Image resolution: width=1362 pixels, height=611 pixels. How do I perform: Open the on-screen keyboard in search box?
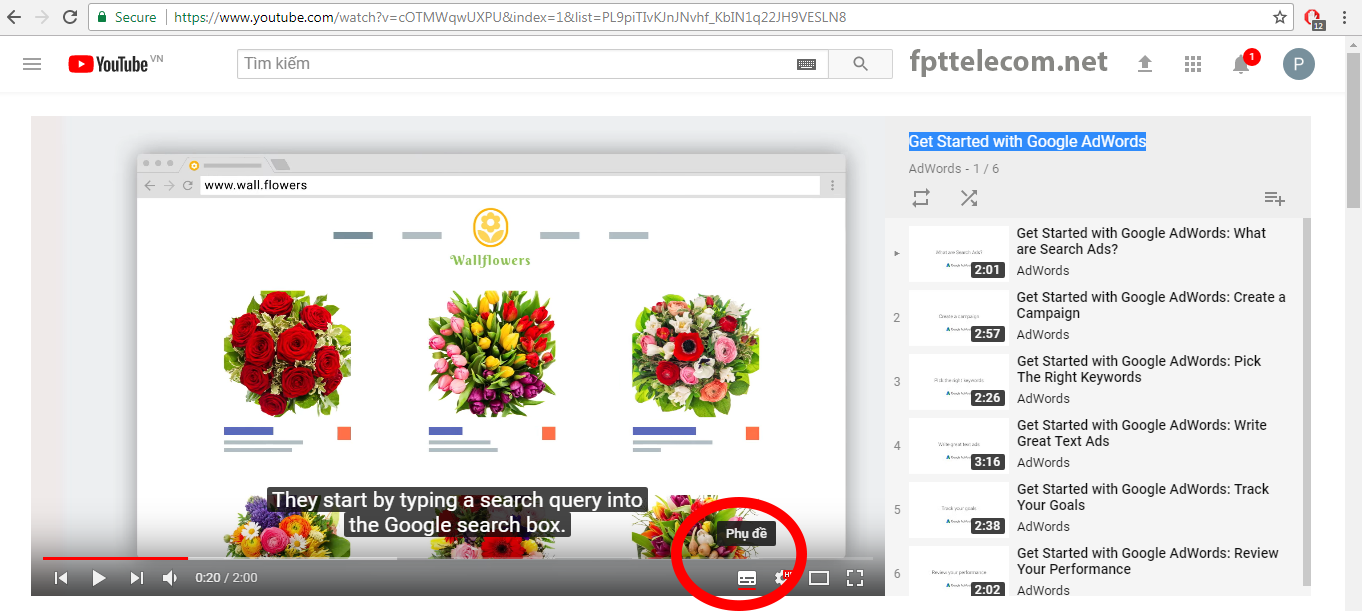tap(807, 64)
